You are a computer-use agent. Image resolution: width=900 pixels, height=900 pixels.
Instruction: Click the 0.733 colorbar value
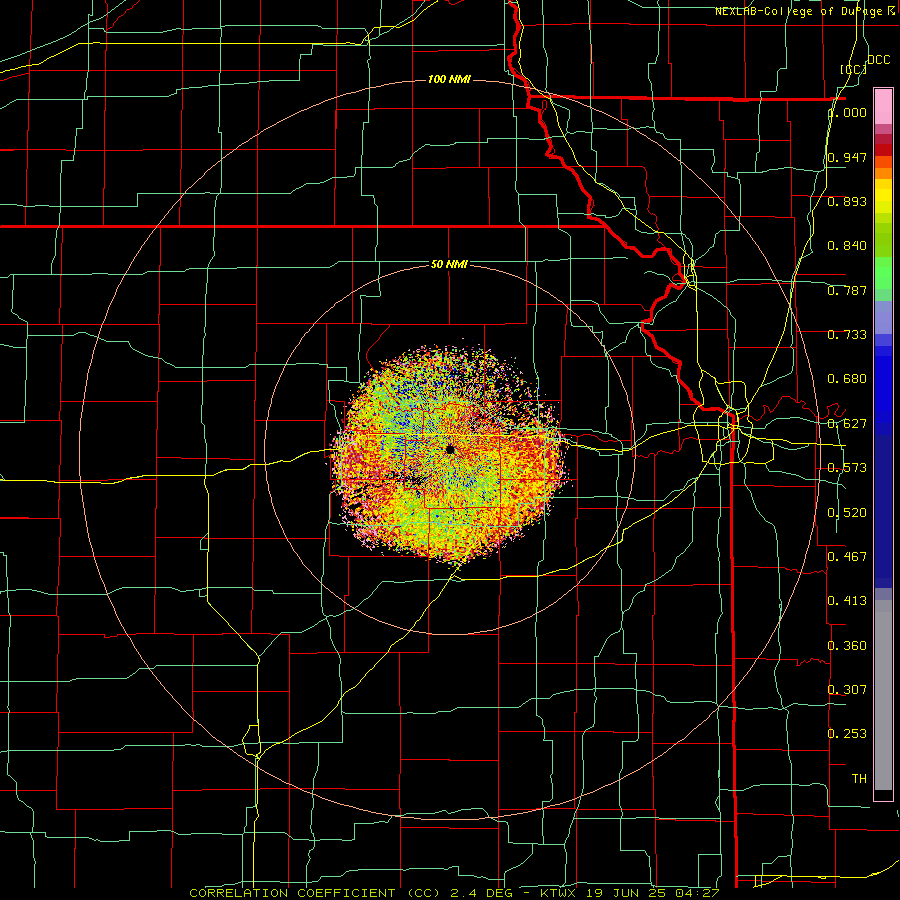point(847,335)
